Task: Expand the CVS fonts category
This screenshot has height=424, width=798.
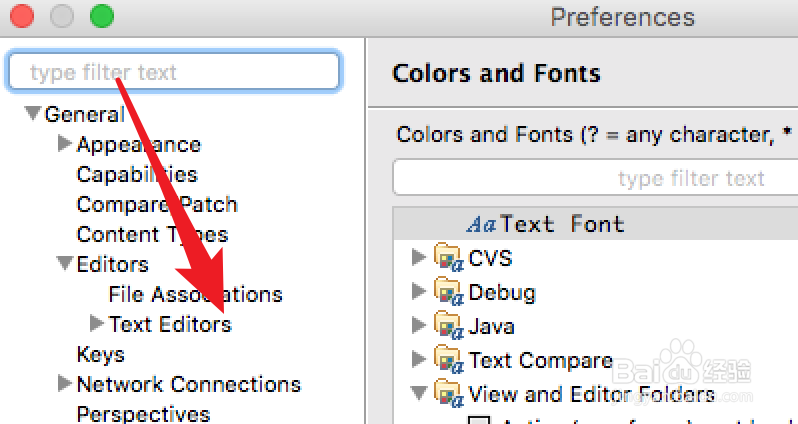Action: point(419,258)
